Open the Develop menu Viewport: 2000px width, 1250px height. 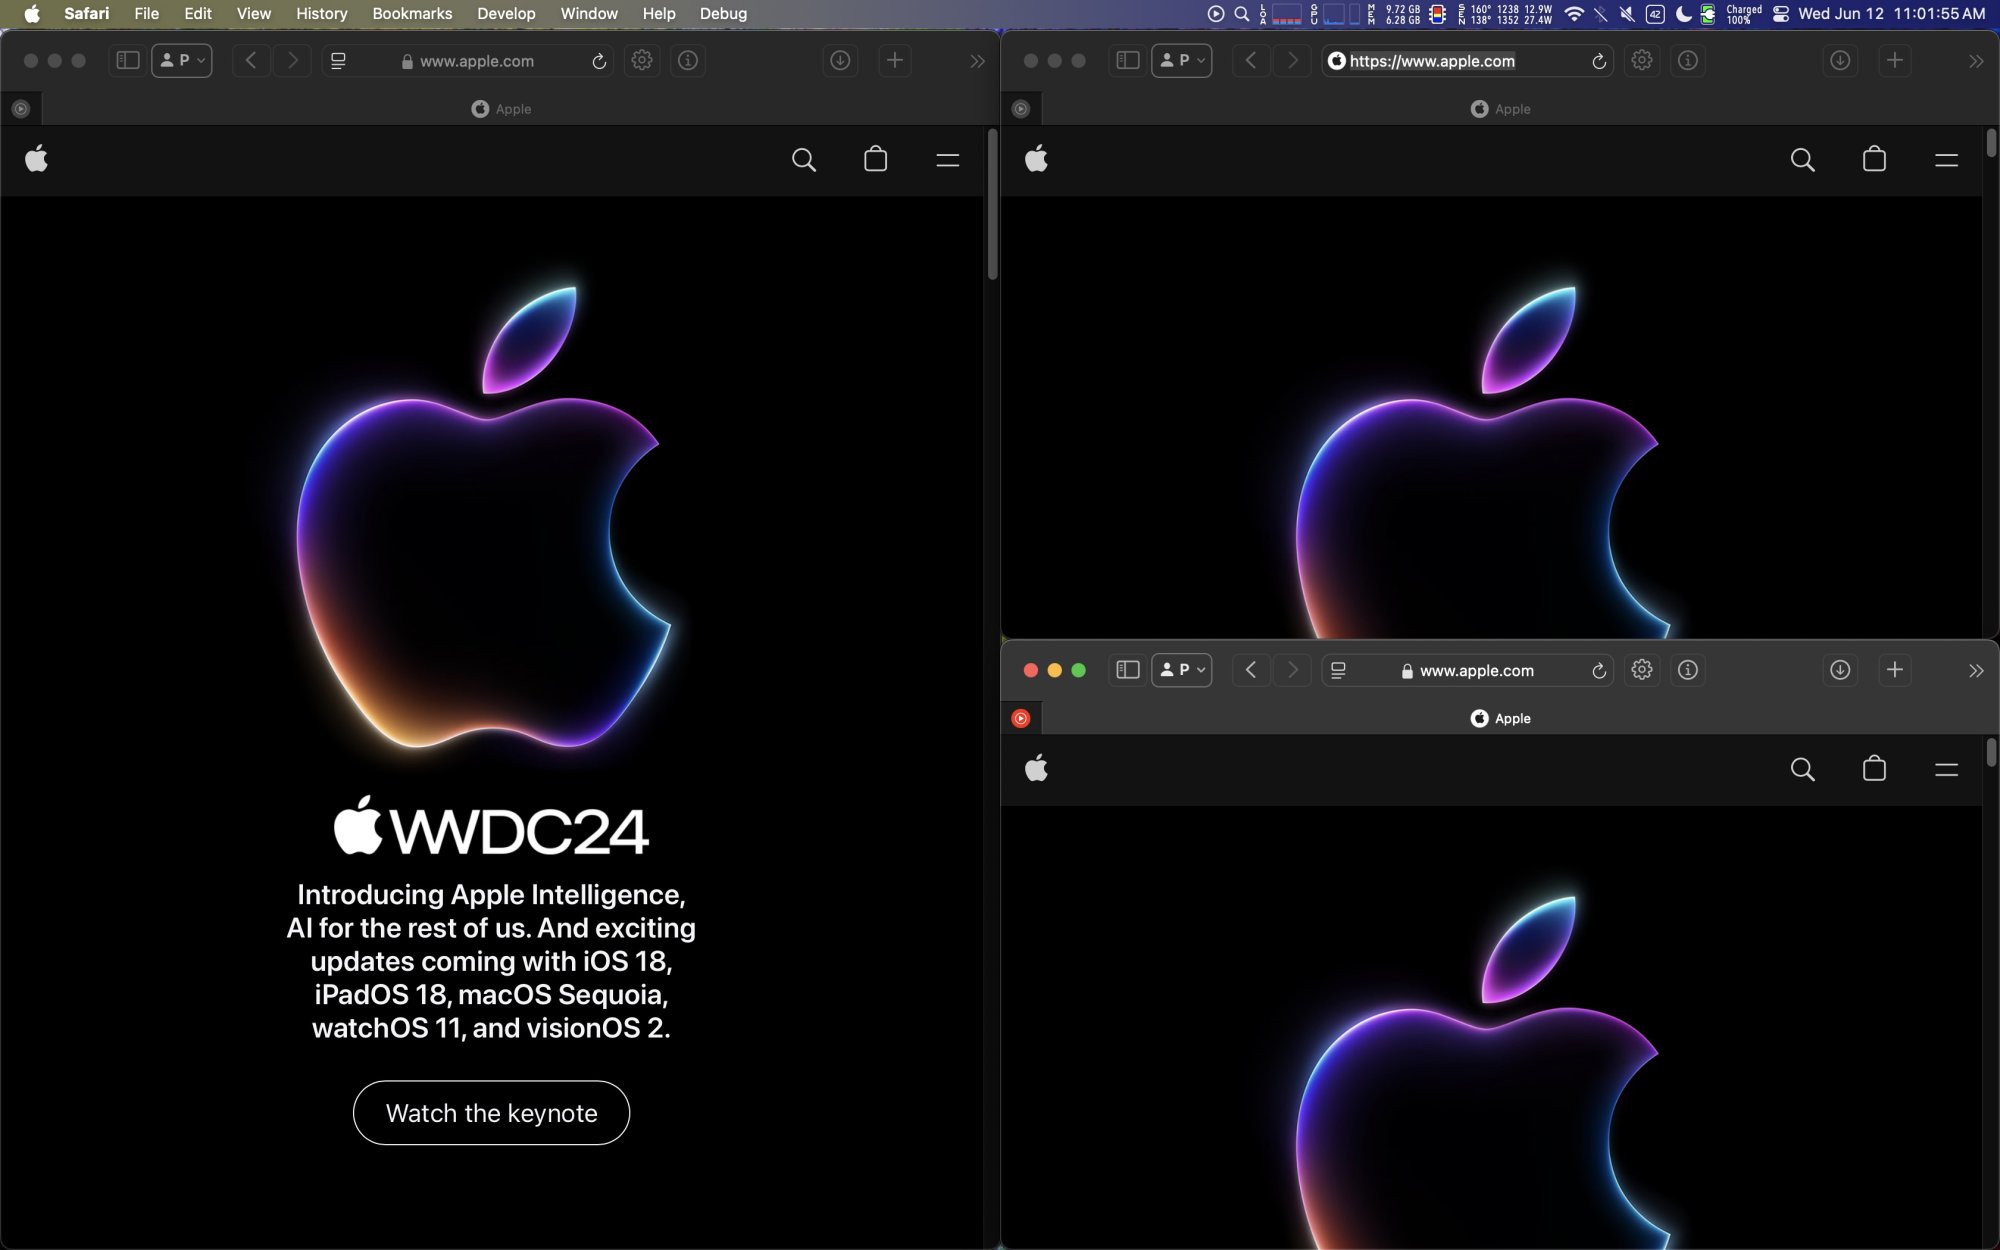point(506,14)
